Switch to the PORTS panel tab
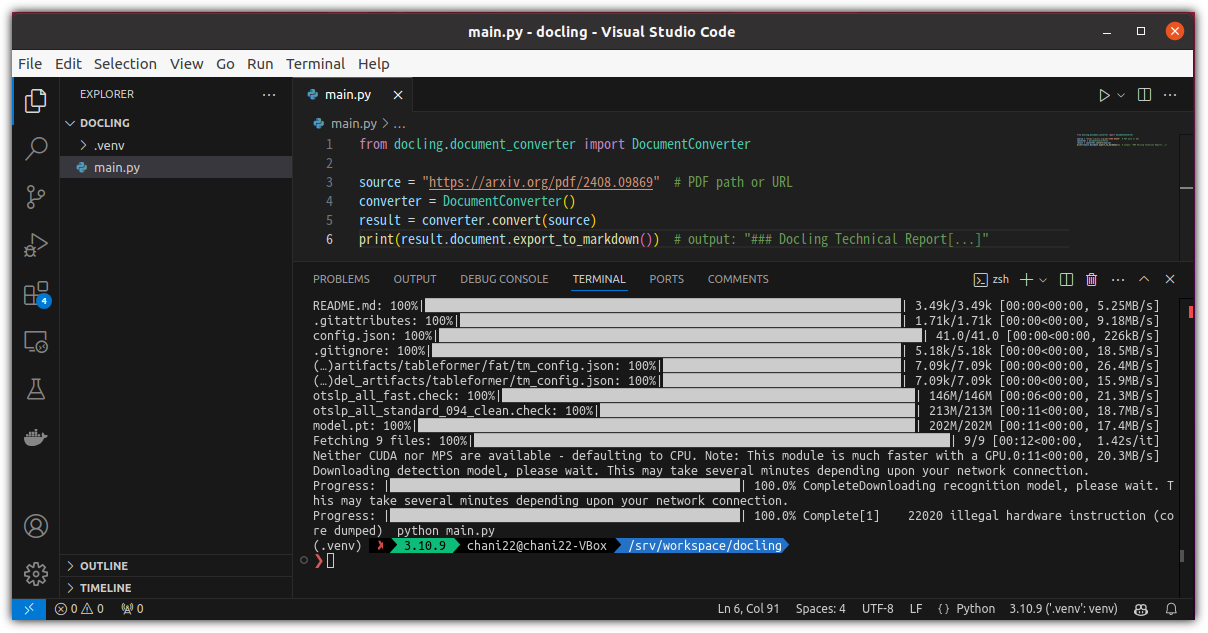1208x633 pixels. 666,279
